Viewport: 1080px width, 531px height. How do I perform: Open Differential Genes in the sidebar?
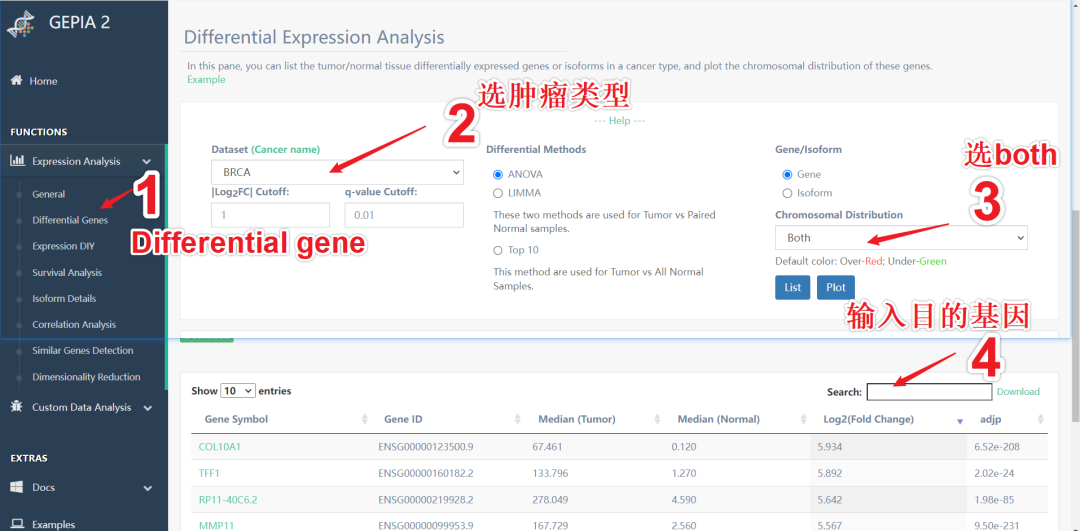(x=70, y=220)
